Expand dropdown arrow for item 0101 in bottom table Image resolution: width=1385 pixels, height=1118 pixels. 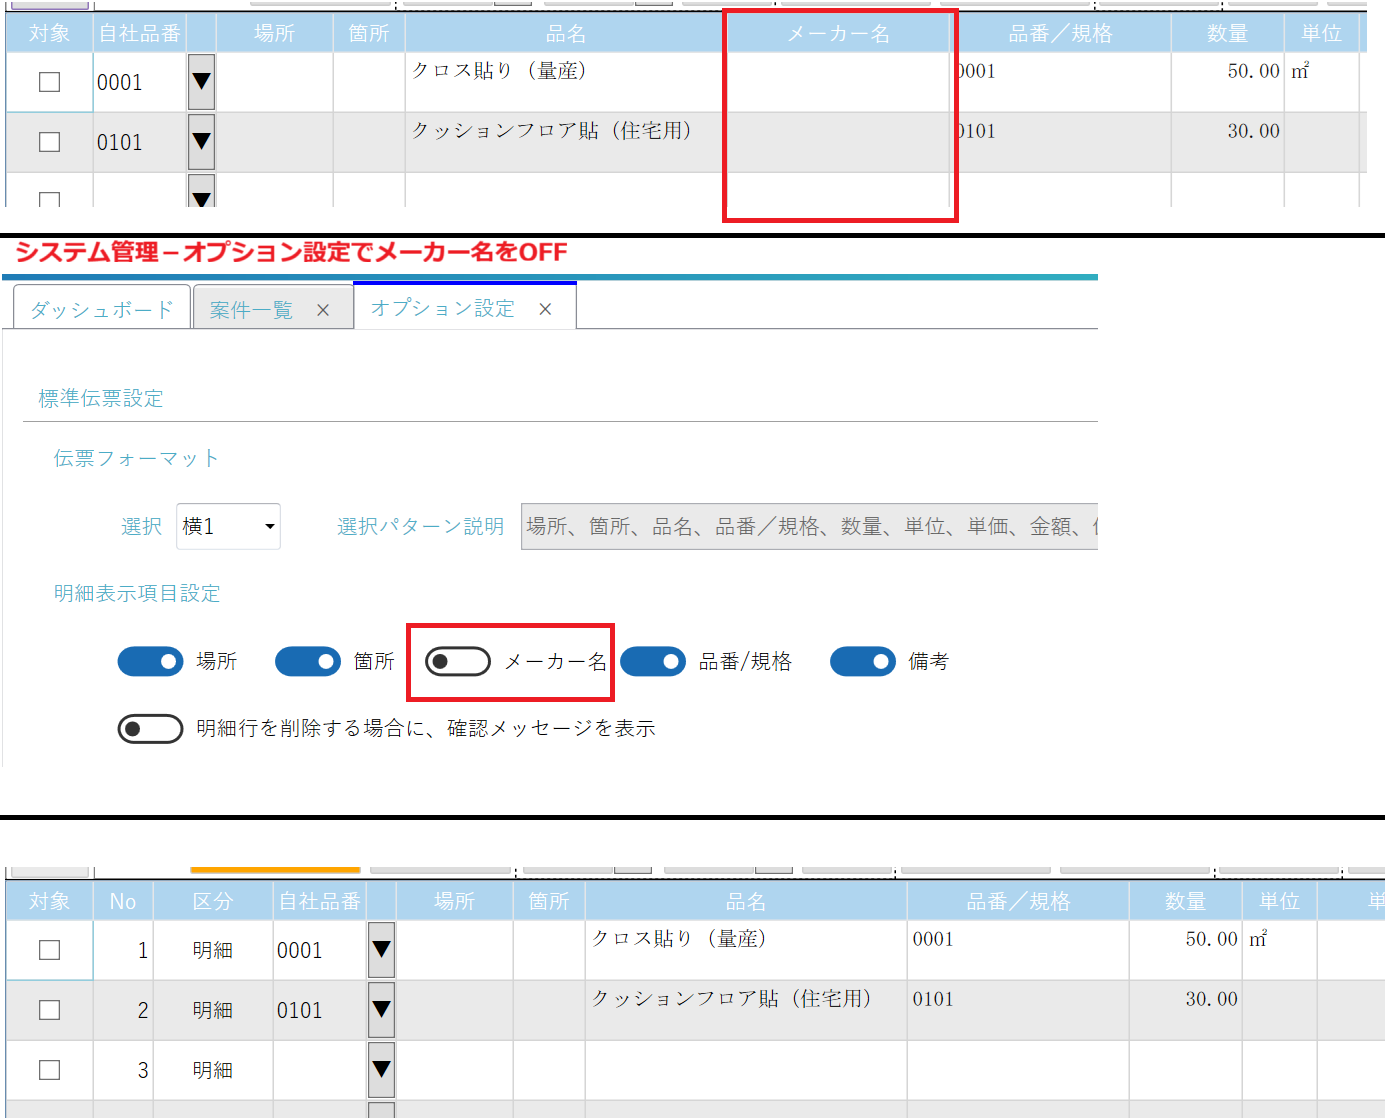click(381, 1010)
